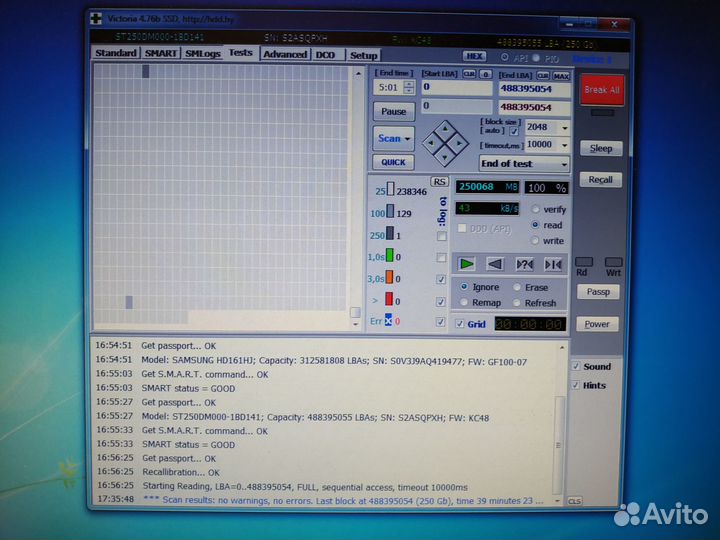Click the red Break All button
This screenshot has width=720, height=540.
(602, 90)
